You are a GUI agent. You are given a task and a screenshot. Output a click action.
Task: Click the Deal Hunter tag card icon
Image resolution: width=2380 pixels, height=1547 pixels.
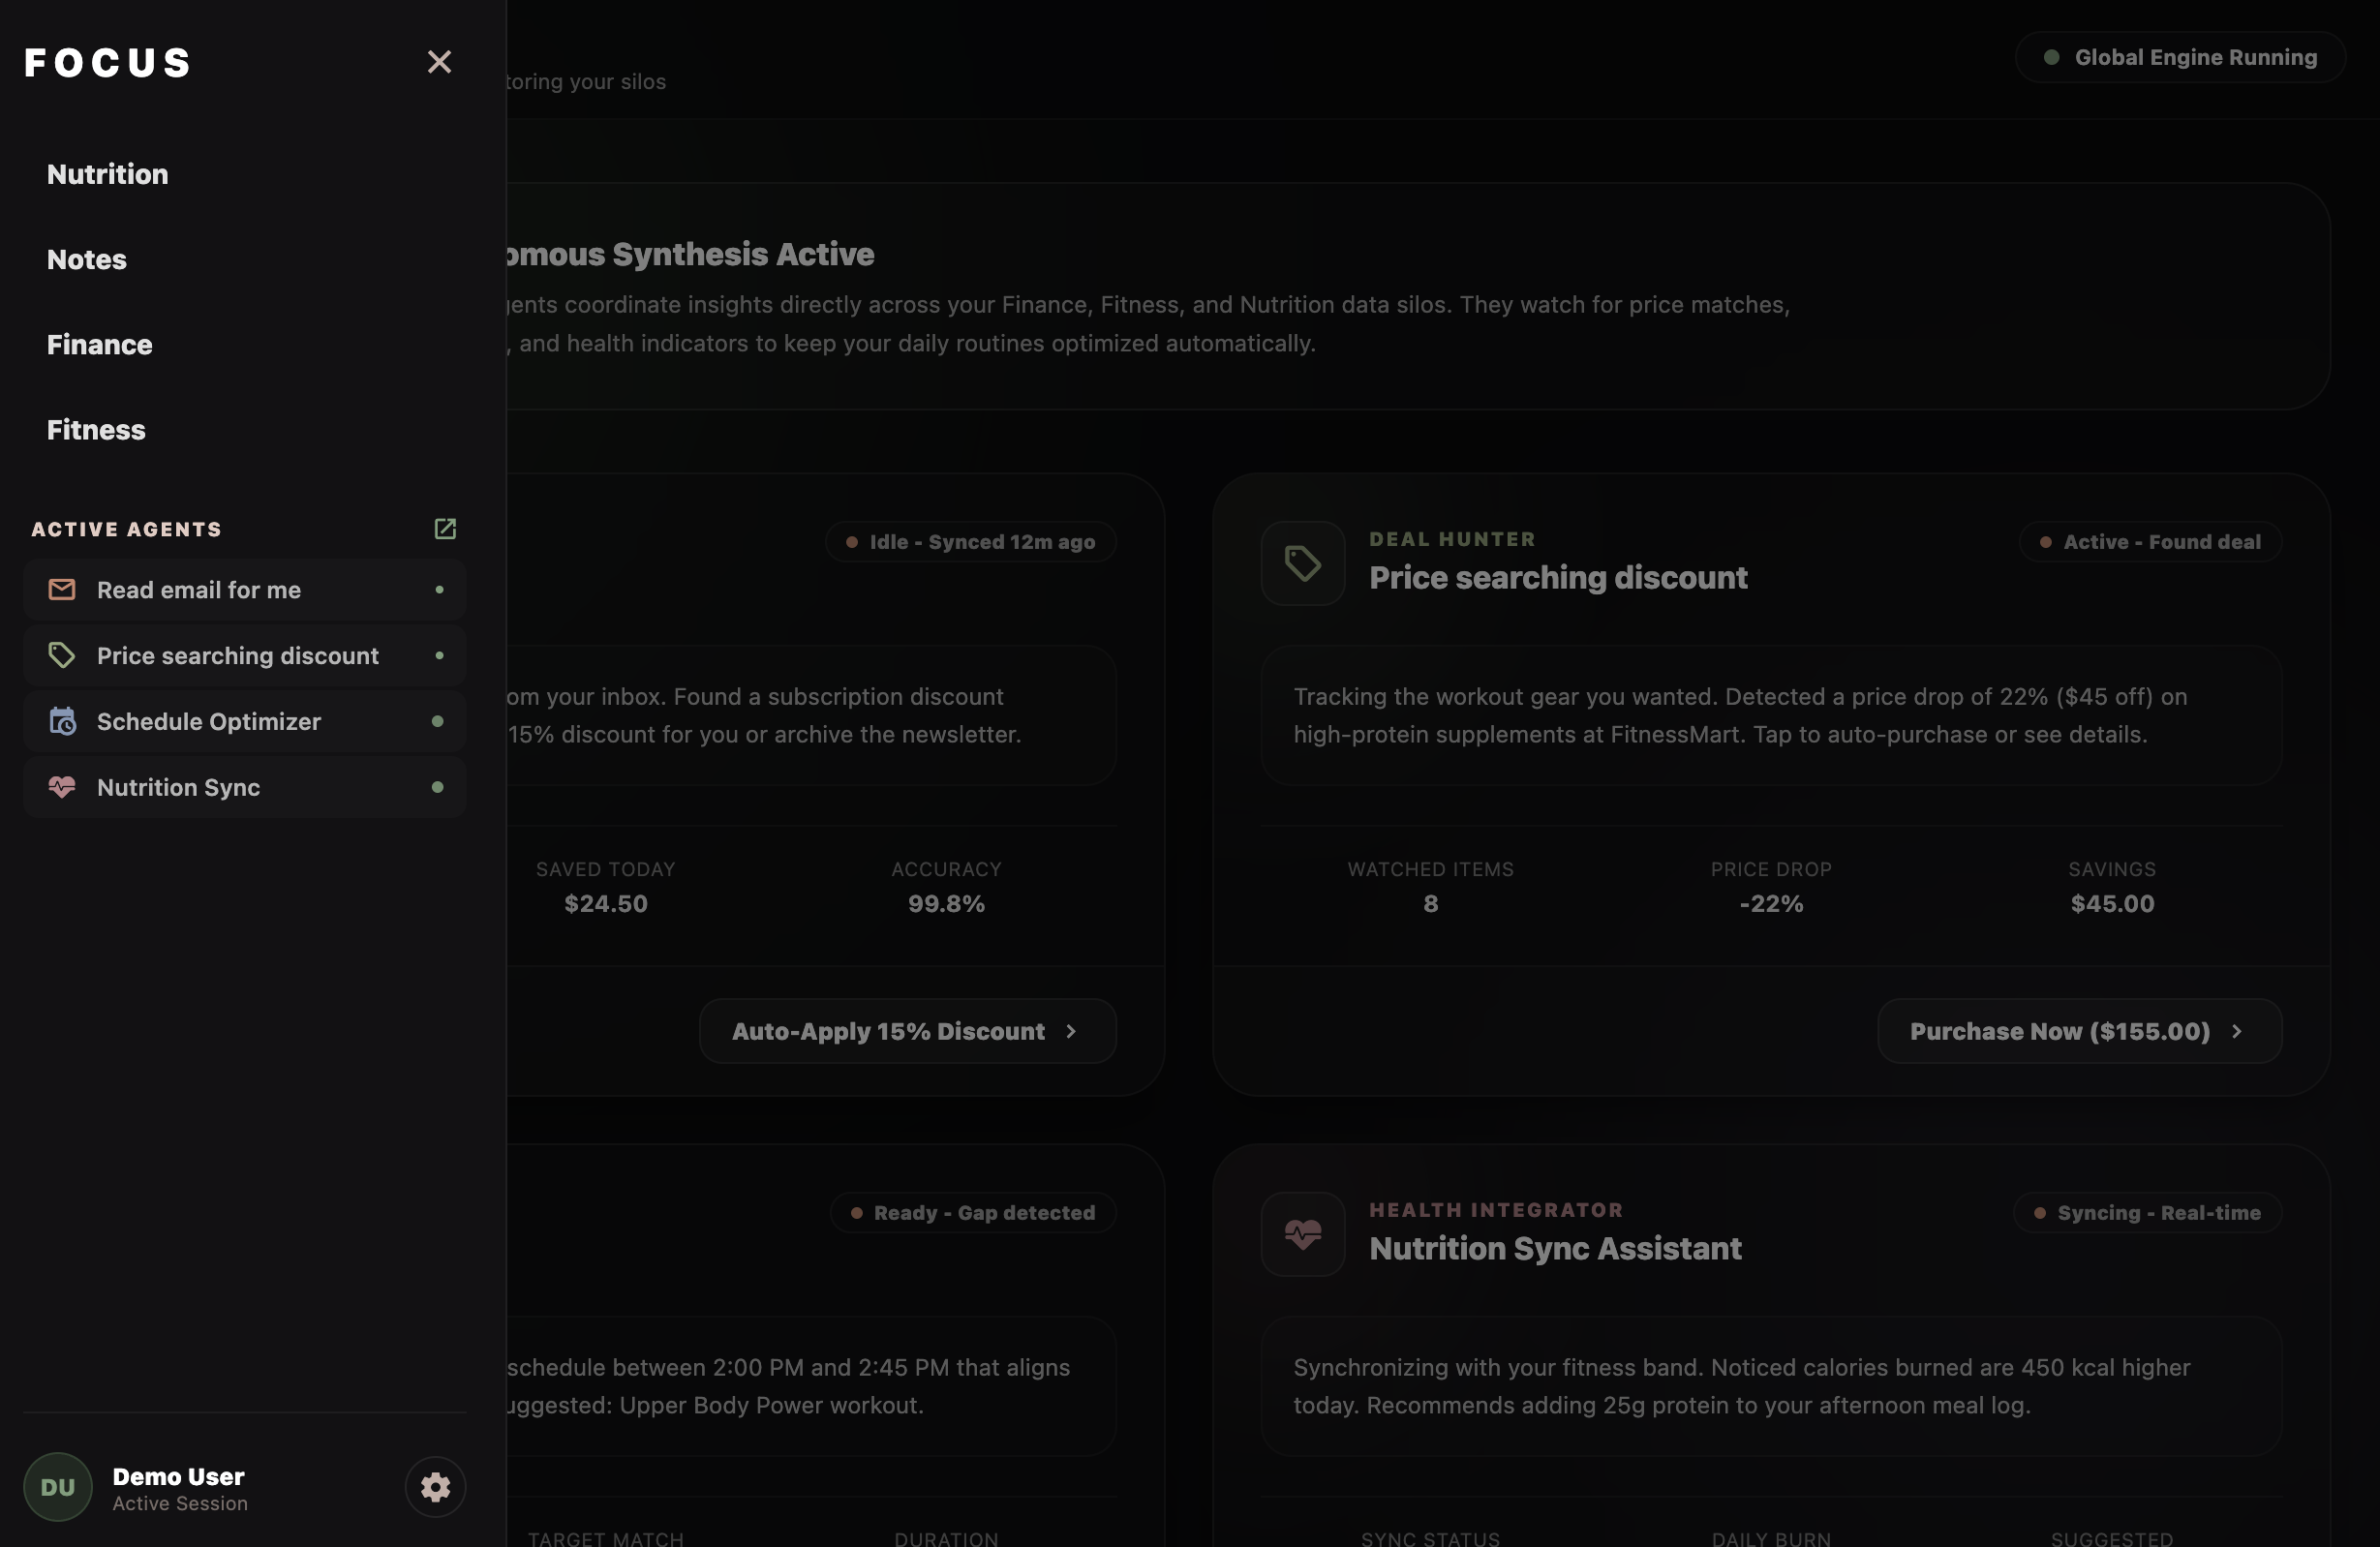click(x=1302, y=563)
